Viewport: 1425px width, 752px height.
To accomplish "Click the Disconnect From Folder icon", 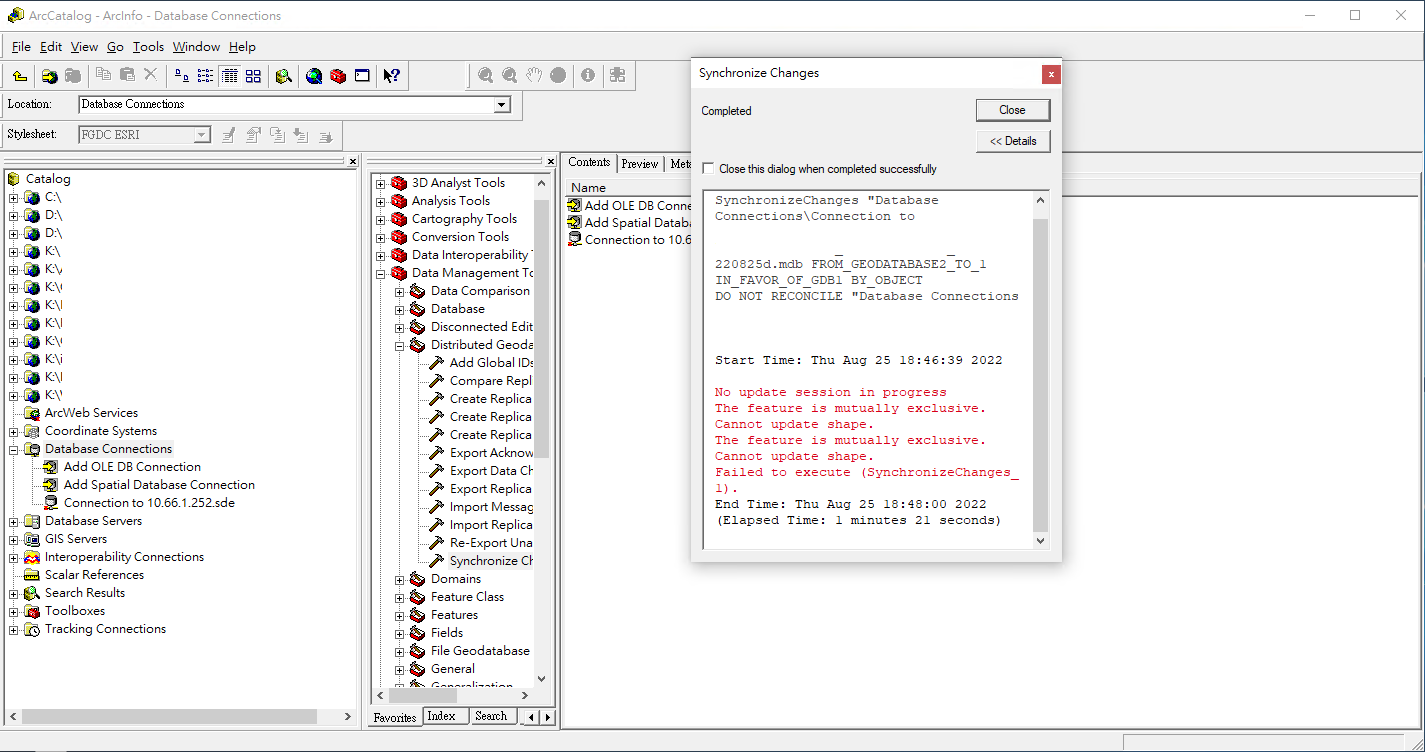I will tap(73, 76).
